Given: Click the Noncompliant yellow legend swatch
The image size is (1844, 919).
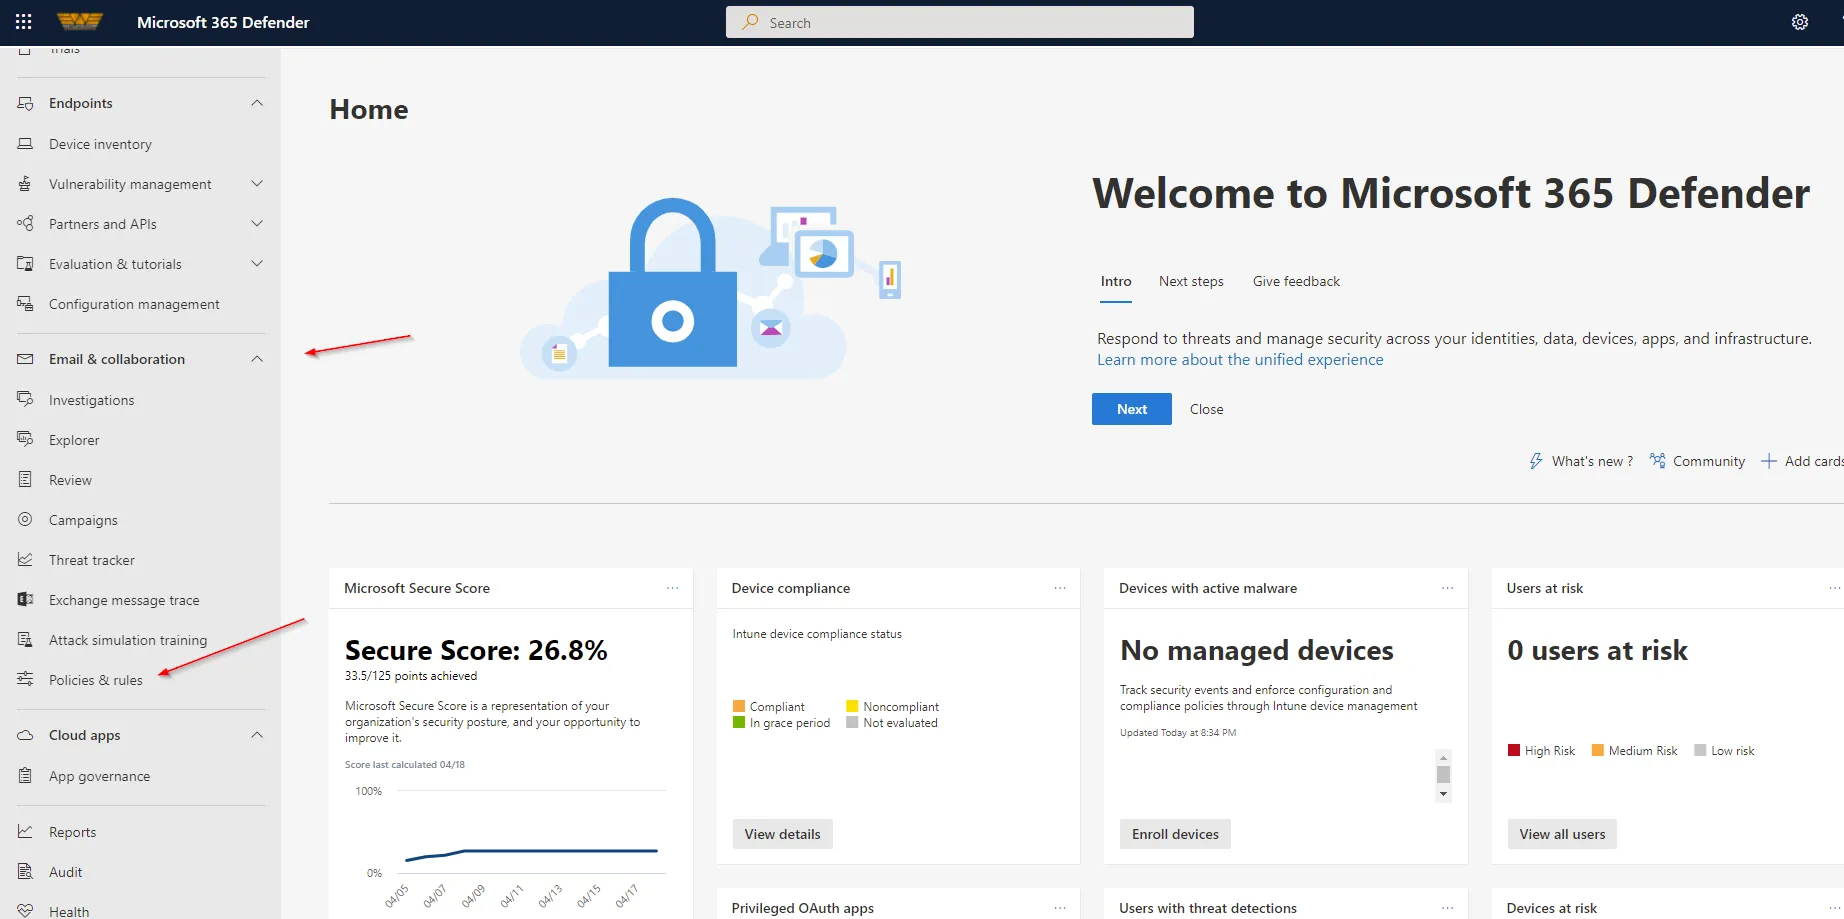Looking at the screenshot, I should pos(852,706).
